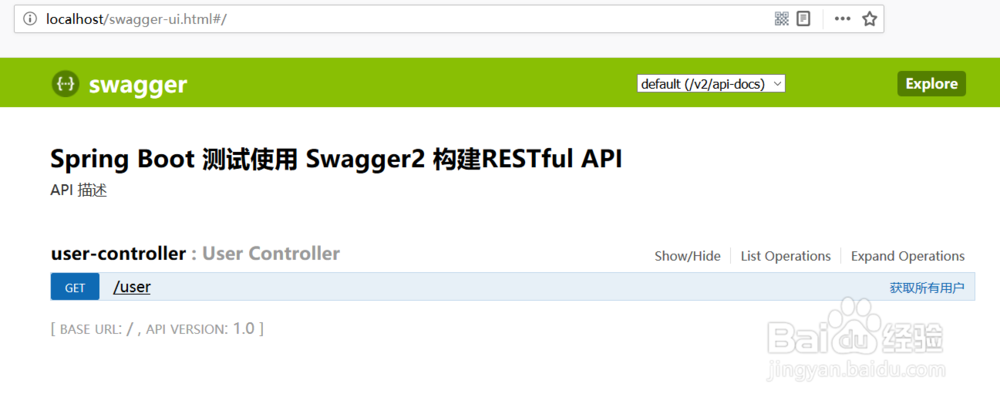Viewport: 1000px width, 404px height.
Task: Click the BASE URL and API VERSION footer text
Action: pos(157,329)
